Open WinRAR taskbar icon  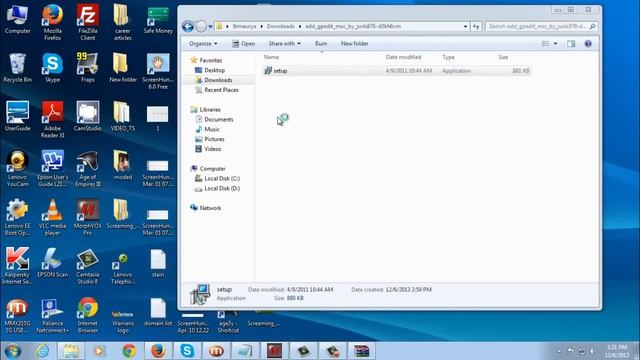361,351
